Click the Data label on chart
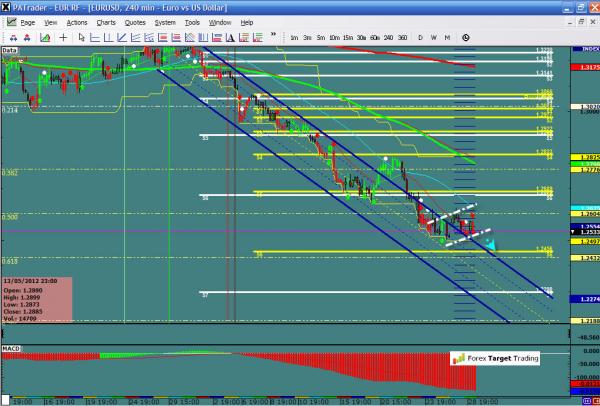600x406 pixels. [11, 48]
